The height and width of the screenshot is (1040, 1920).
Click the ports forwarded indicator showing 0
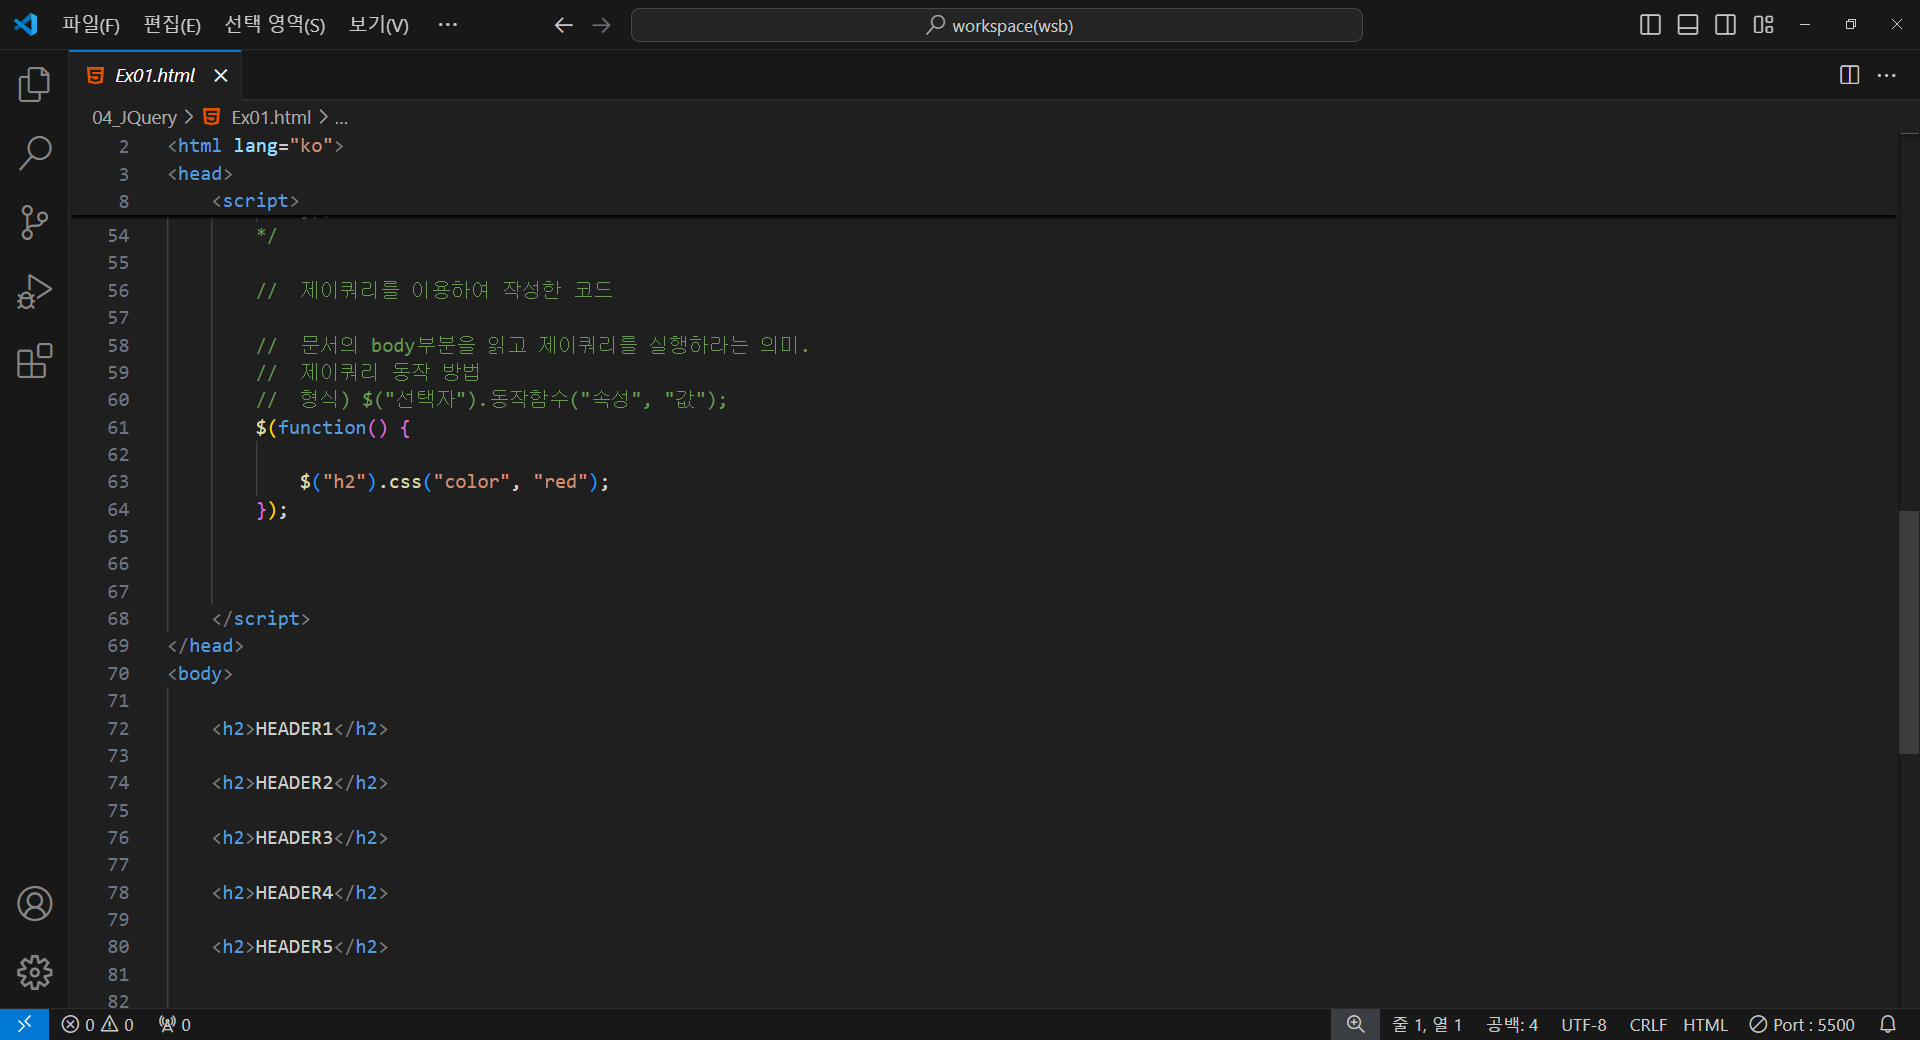tap(175, 1024)
